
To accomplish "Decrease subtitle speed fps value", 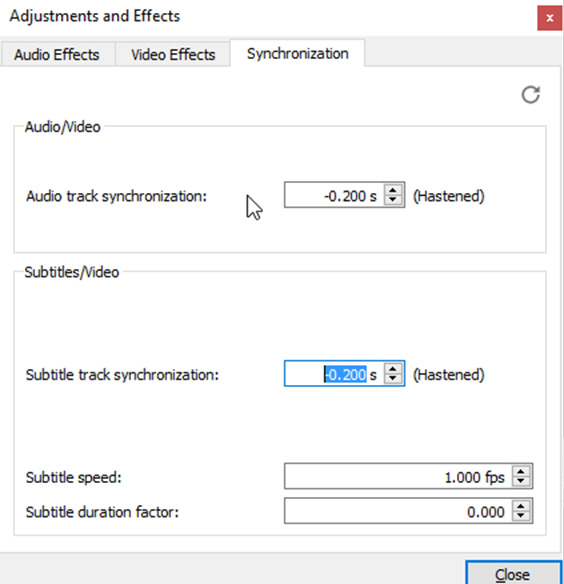I will tap(521, 481).
